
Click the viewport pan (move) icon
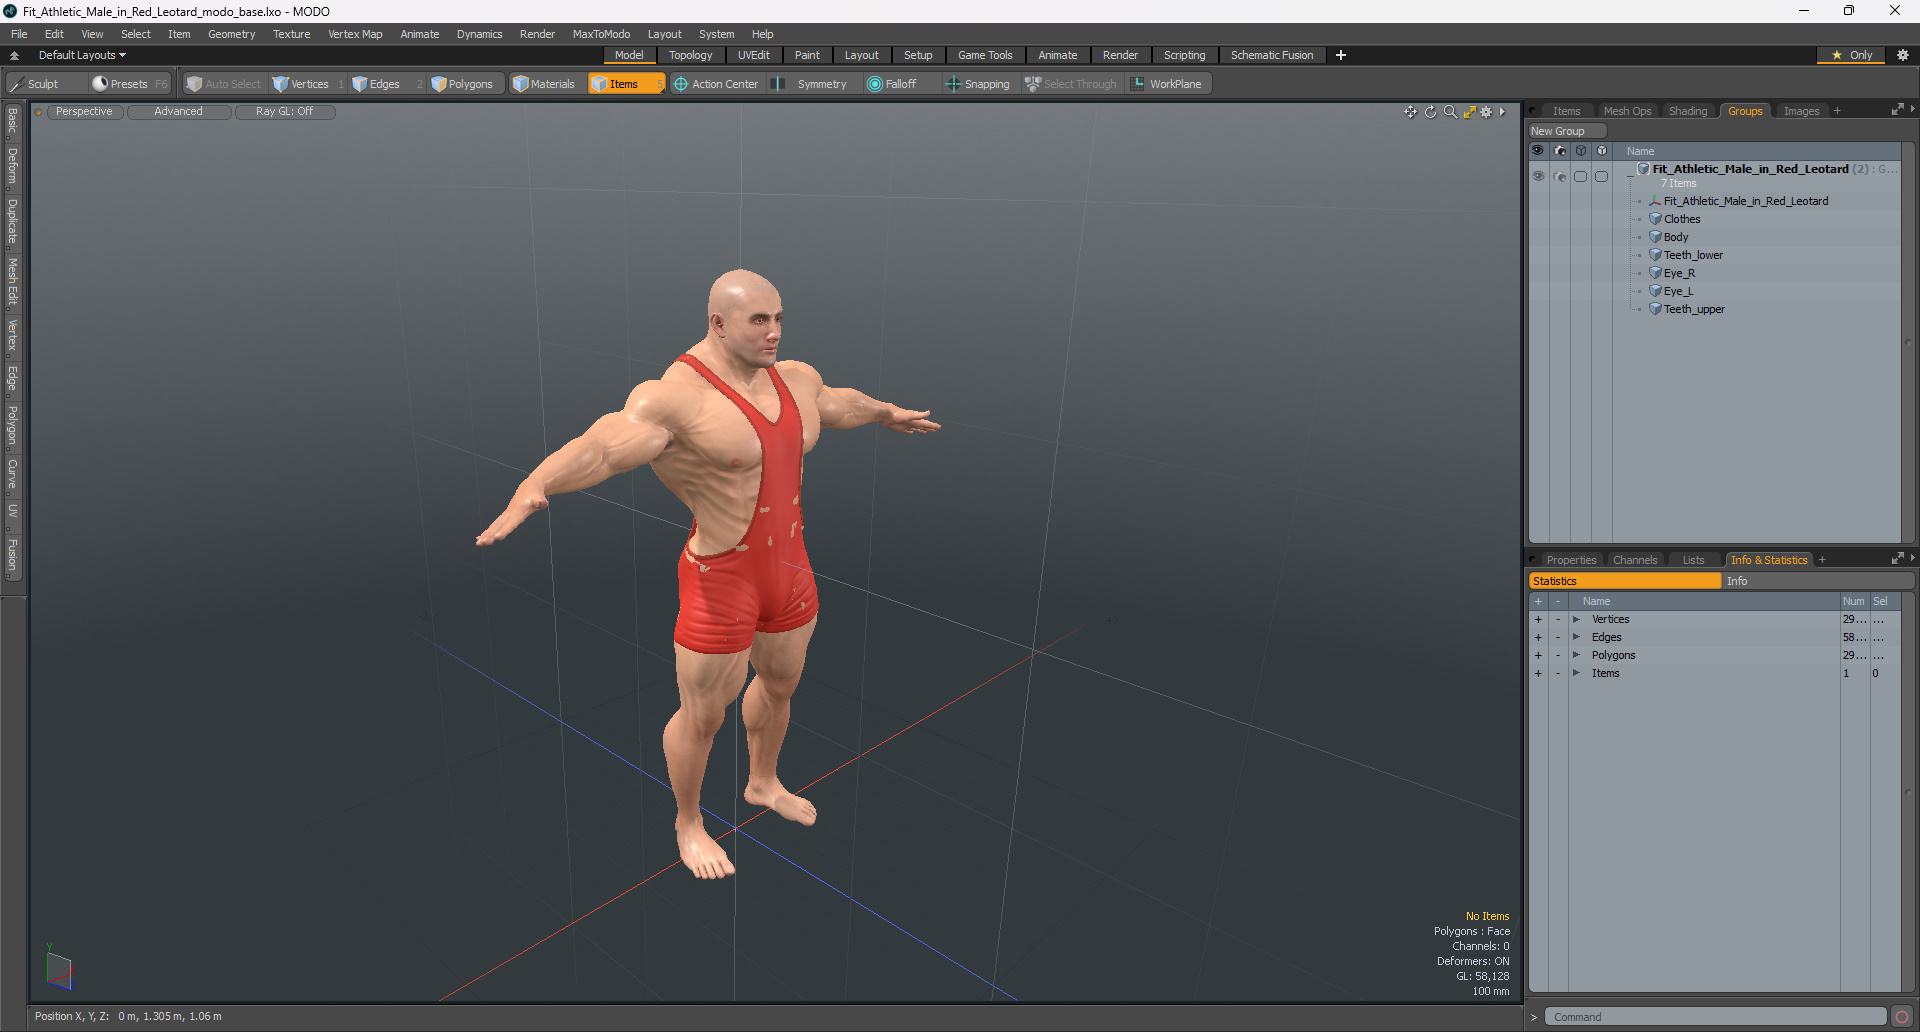coord(1410,112)
